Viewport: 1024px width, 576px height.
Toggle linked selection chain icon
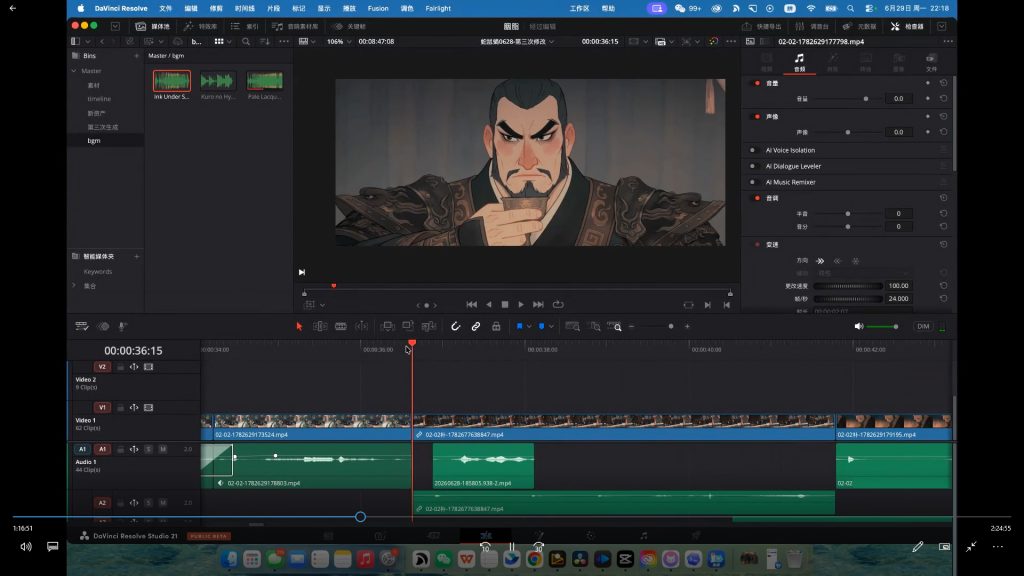[x=476, y=327]
